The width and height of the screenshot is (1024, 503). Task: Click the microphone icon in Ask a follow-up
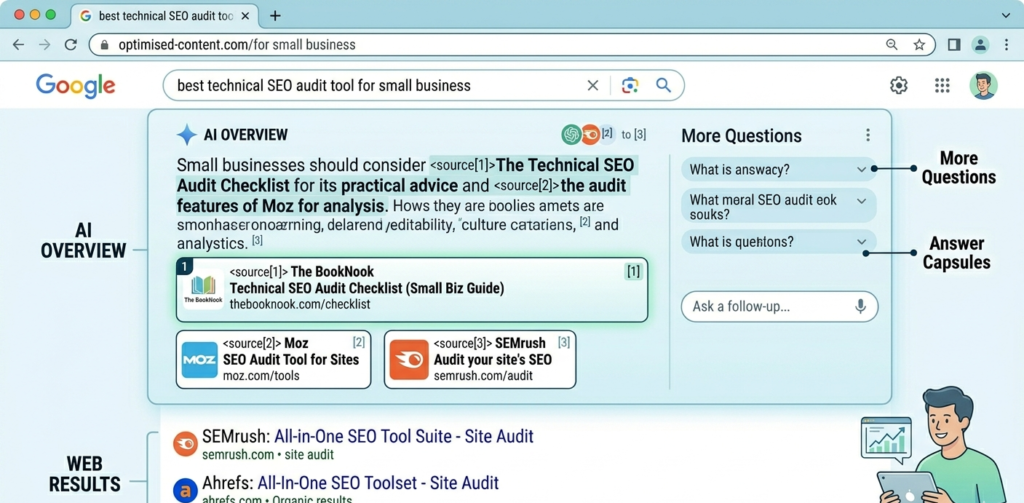(x=861, y=306)
